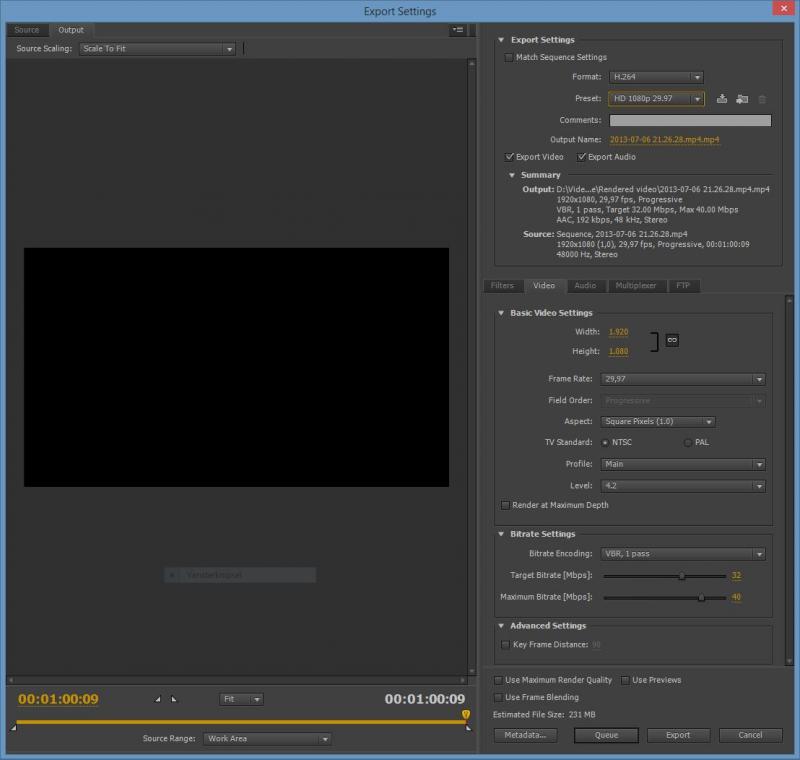Switch to the Source tab
This screenshot has width=800, height=760.
pyautogui.click(x=27, y=30)
